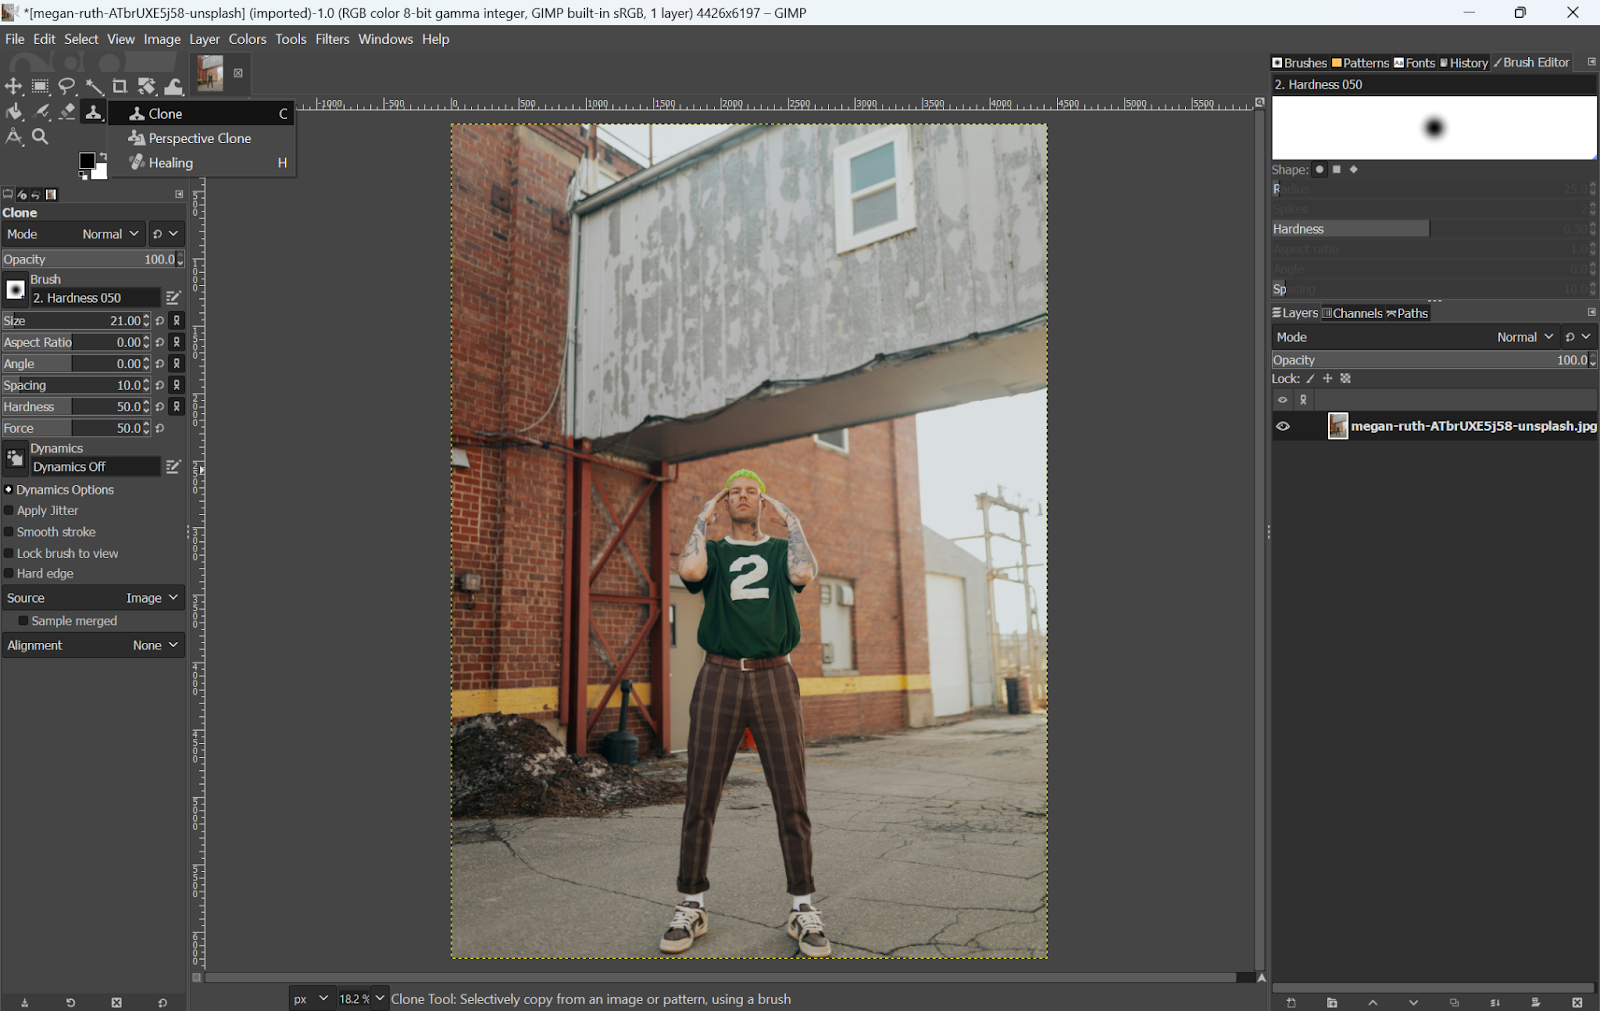Image resolution: width=1600 pixels, height=1011 pixels.
Task: Select the Bucket Fill tool
Action: tap(14, 112)
